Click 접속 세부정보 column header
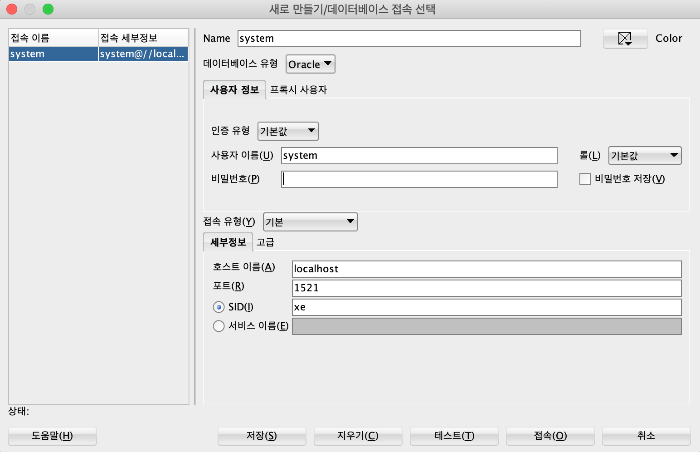 click(143, 38)
